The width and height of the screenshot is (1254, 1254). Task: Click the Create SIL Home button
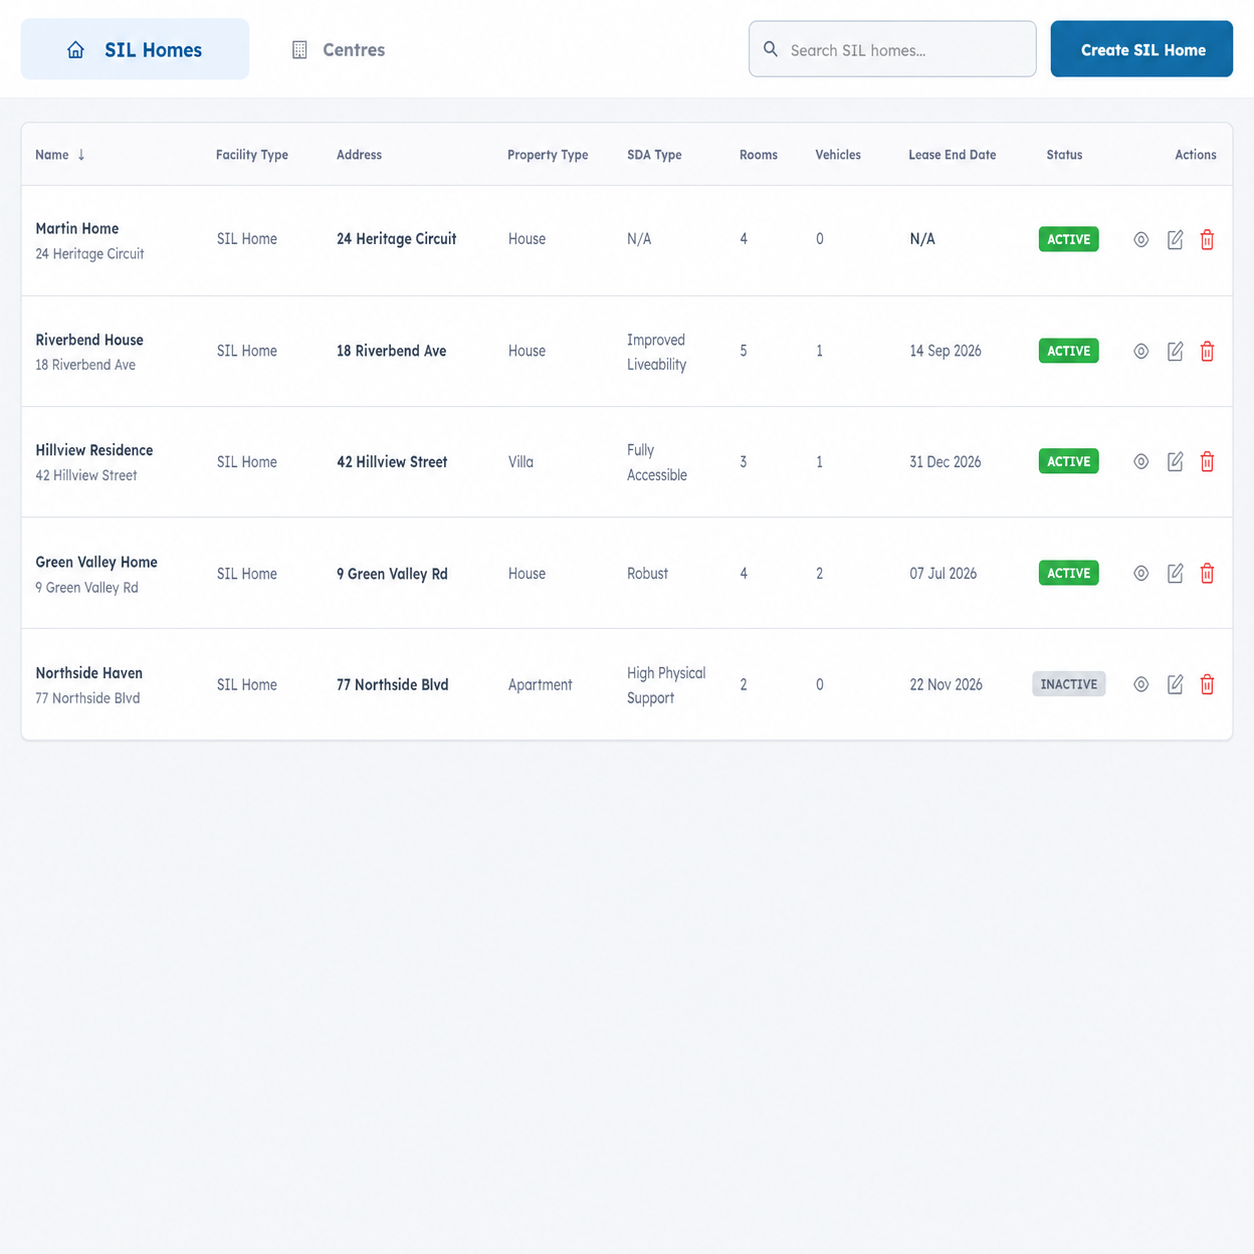click(x=1141, y=49)
